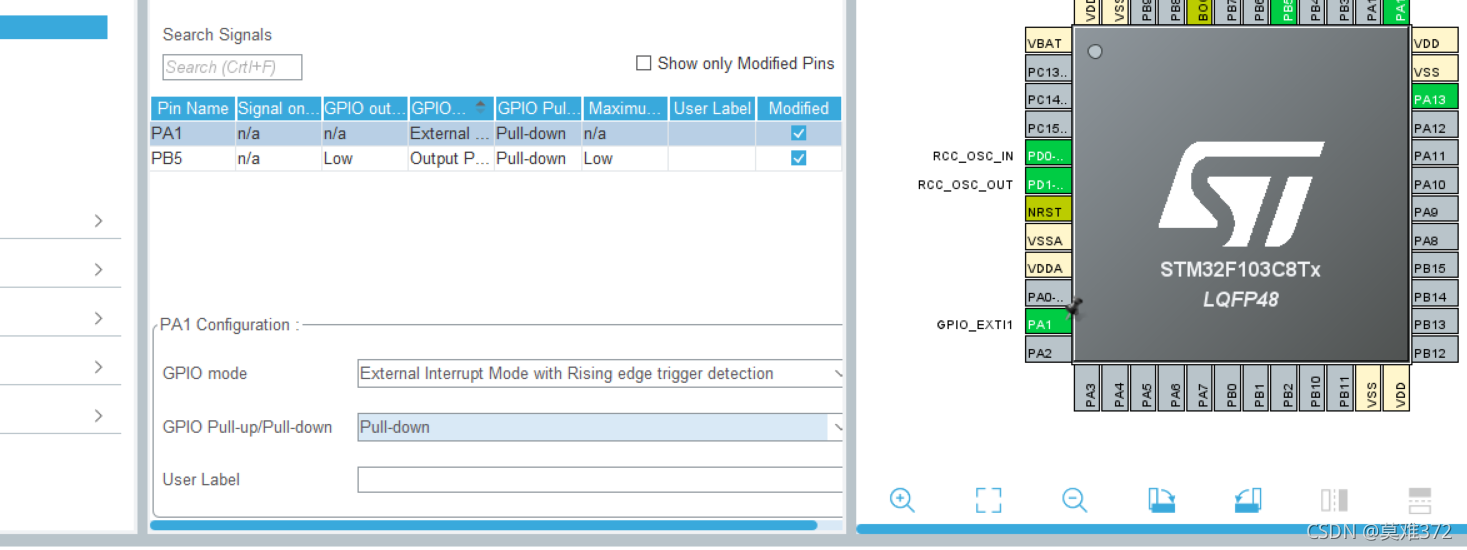This screenshot has width=1467, height=550.
Task: Select the PB13 pin
Action: point(1434,324)
